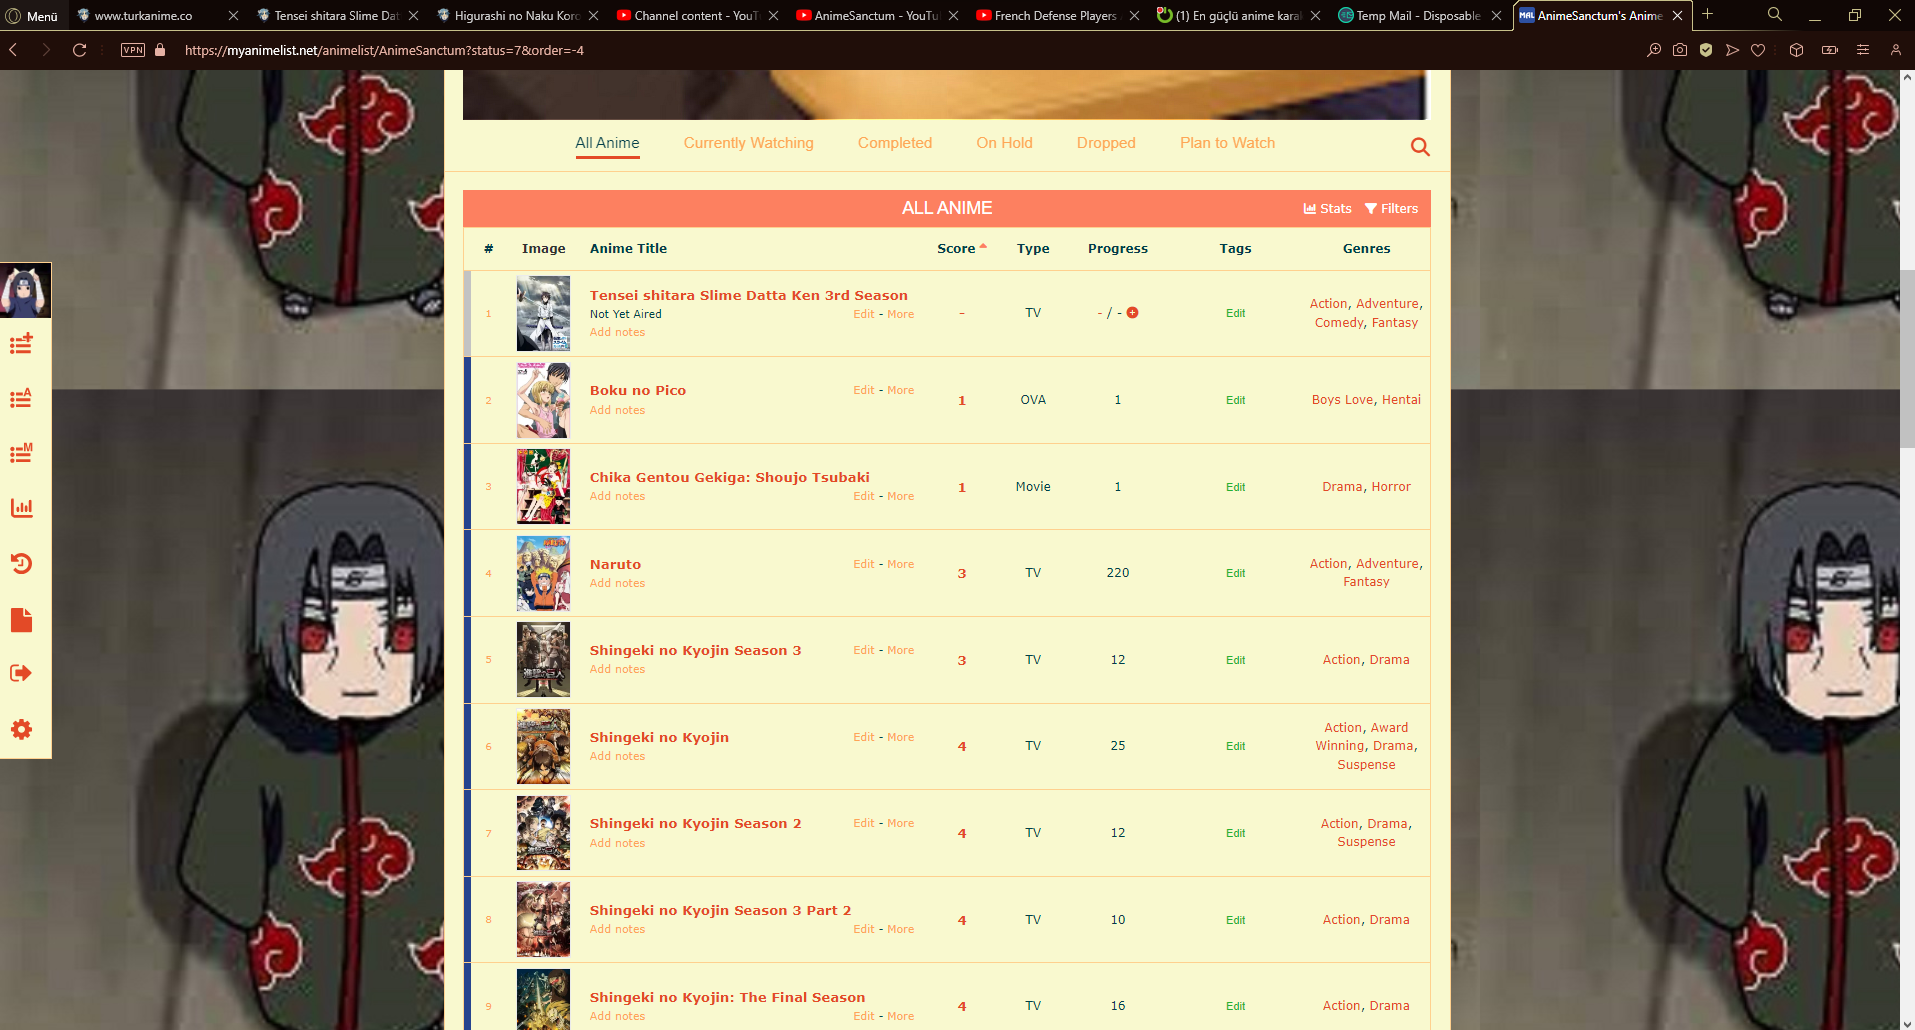The height and width of the screenshot is (1030, 1915).
Task: Go back using browser back arrow
Action: (13, 50)
